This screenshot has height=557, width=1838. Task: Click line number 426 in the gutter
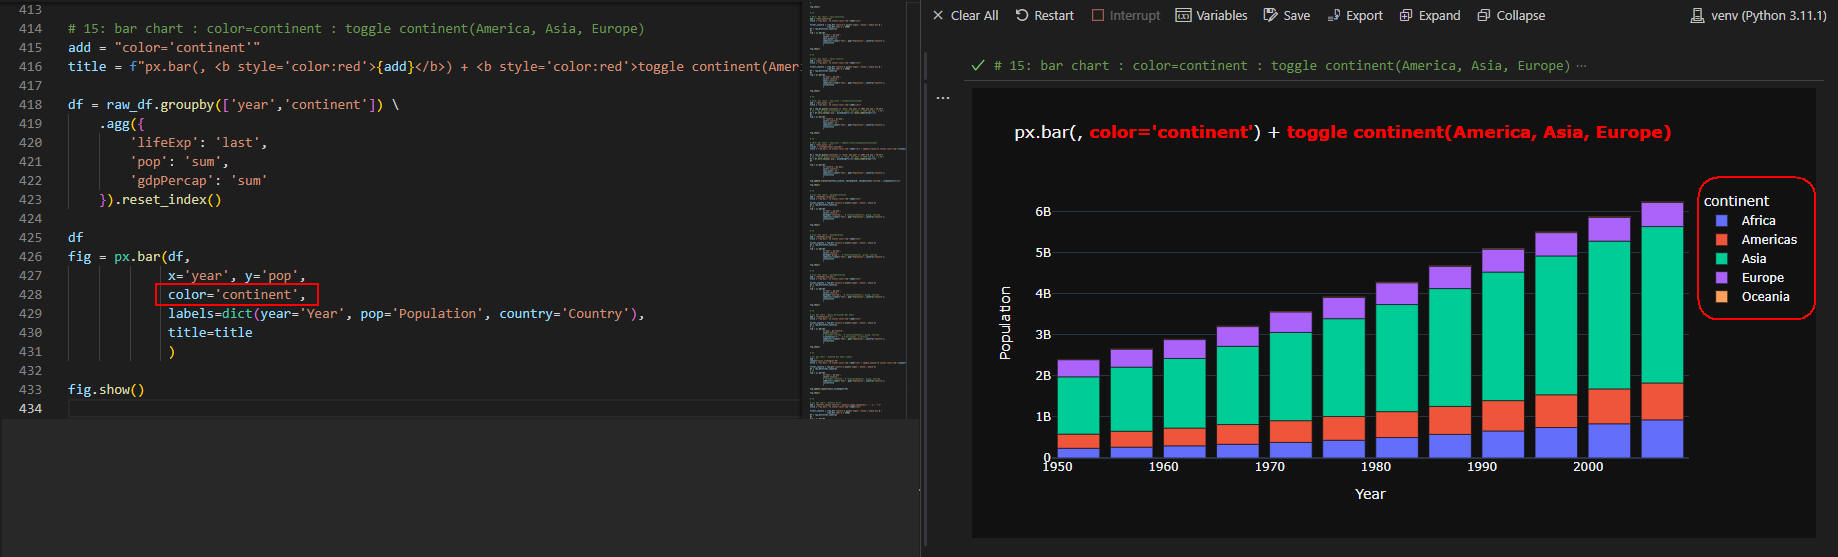30,257
